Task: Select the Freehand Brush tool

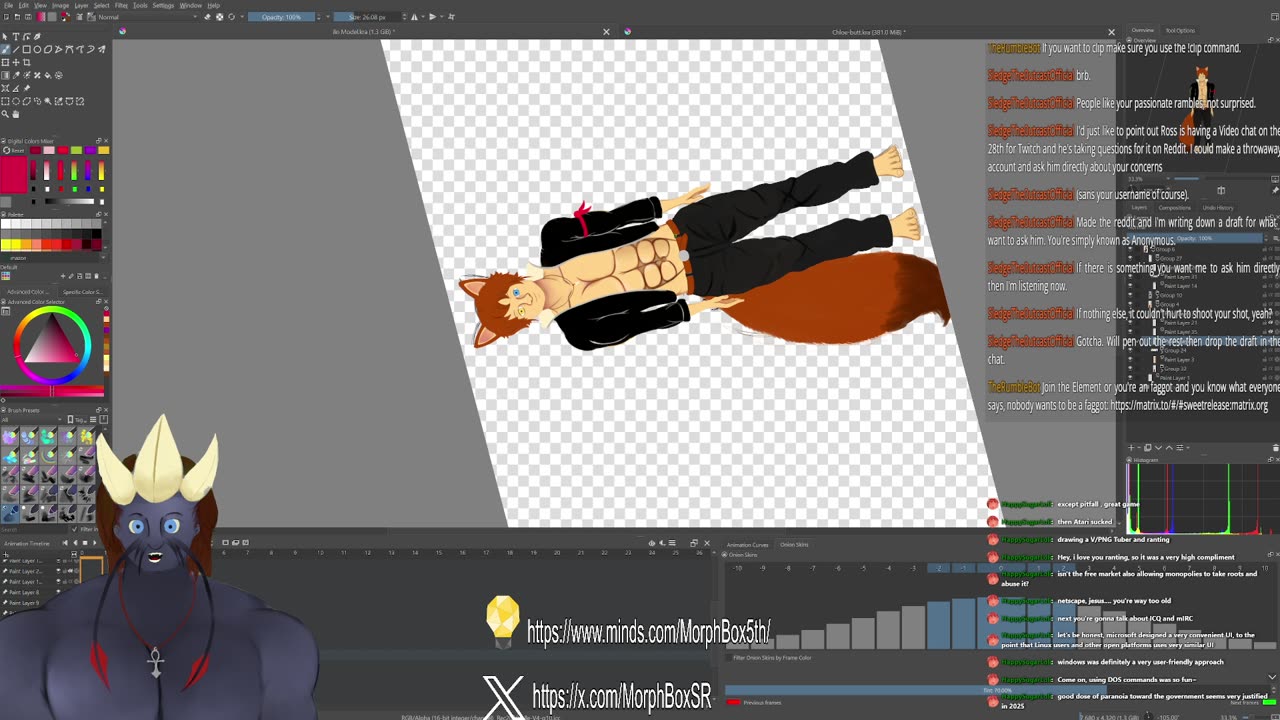Action: point(5,49)
